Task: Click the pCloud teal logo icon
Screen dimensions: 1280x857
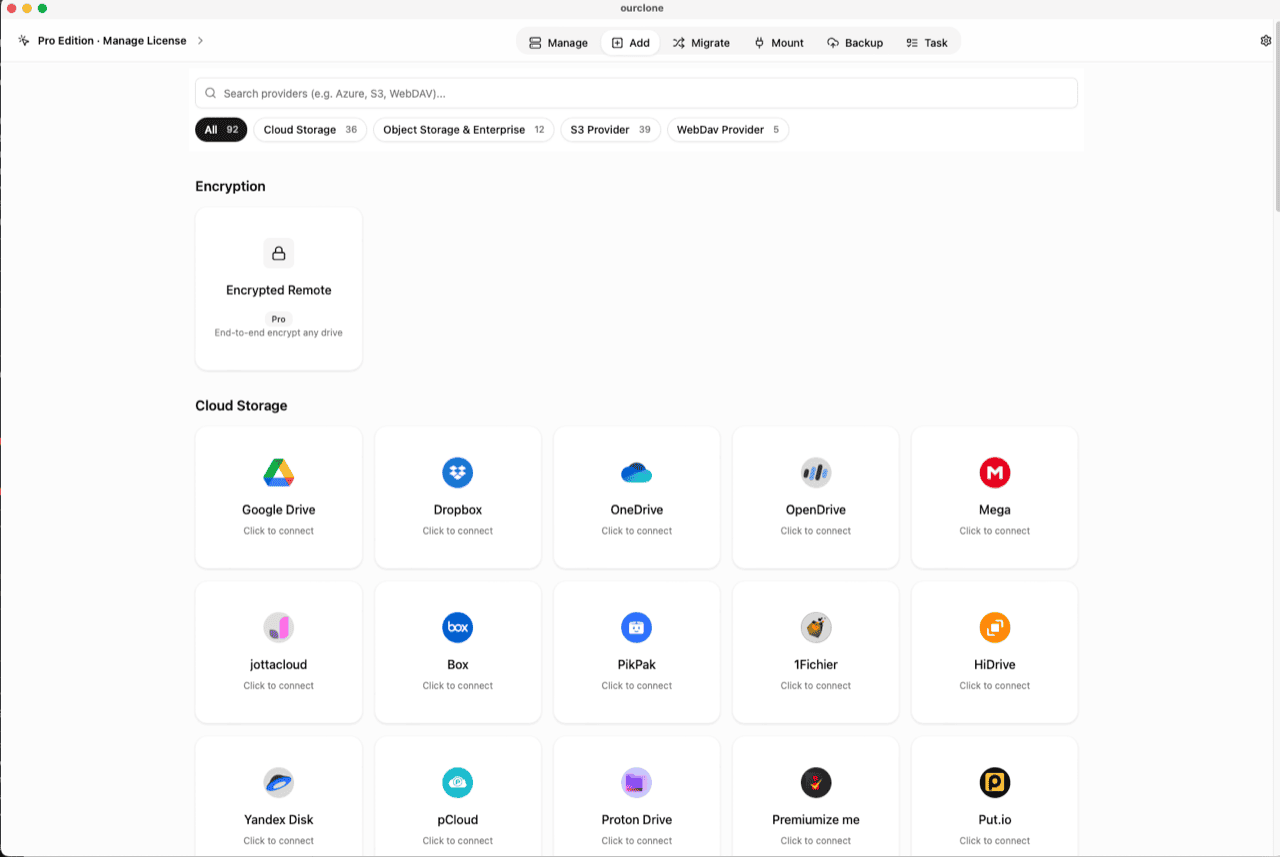Action: coord(457,782)
